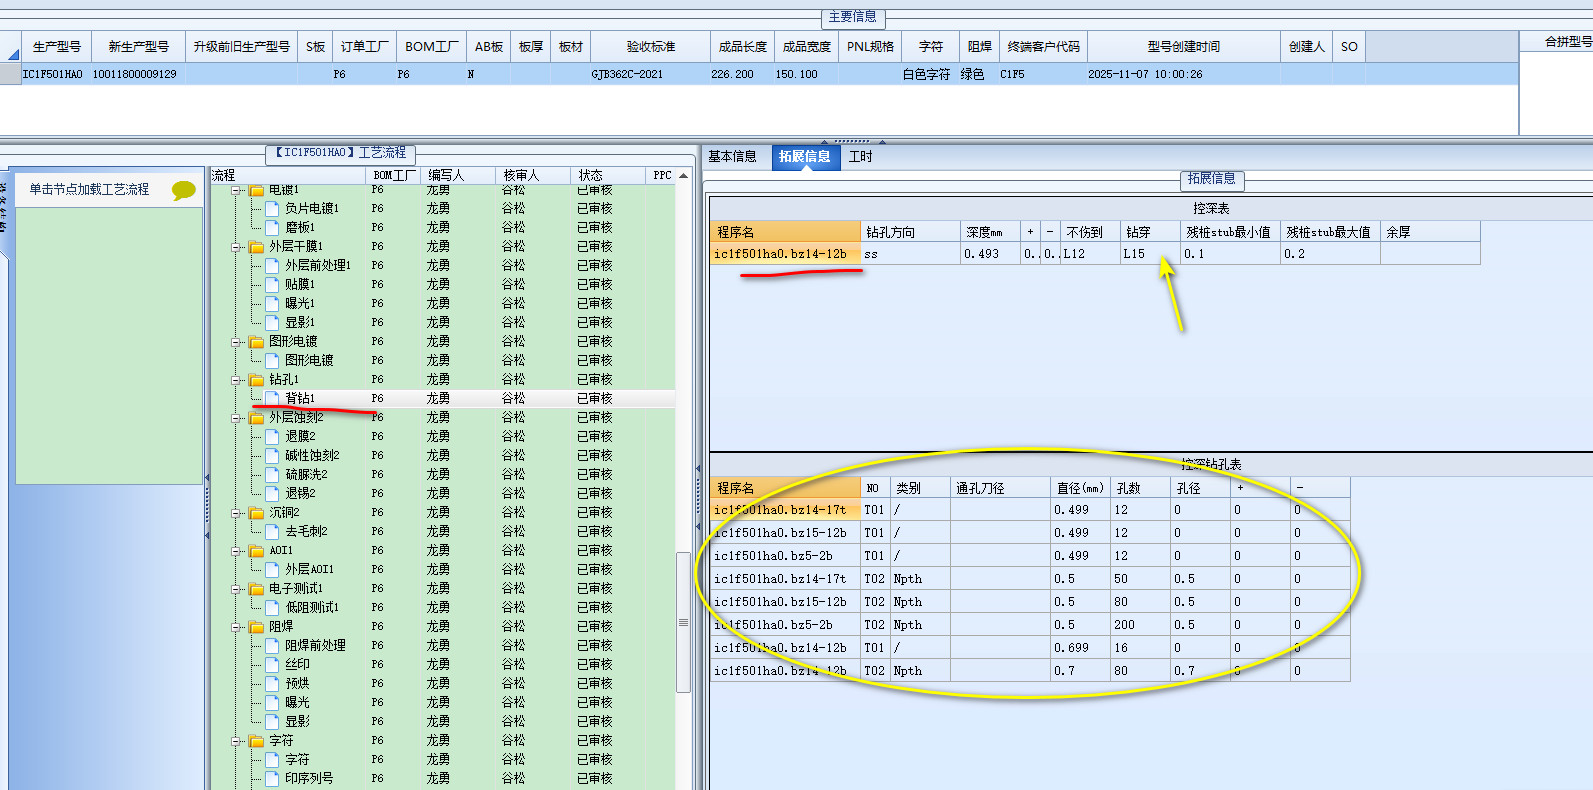The width and height of the screenshot is (1593, 790).
Task: Switch to the 基本信息 tab
Action: pos(732,157)
